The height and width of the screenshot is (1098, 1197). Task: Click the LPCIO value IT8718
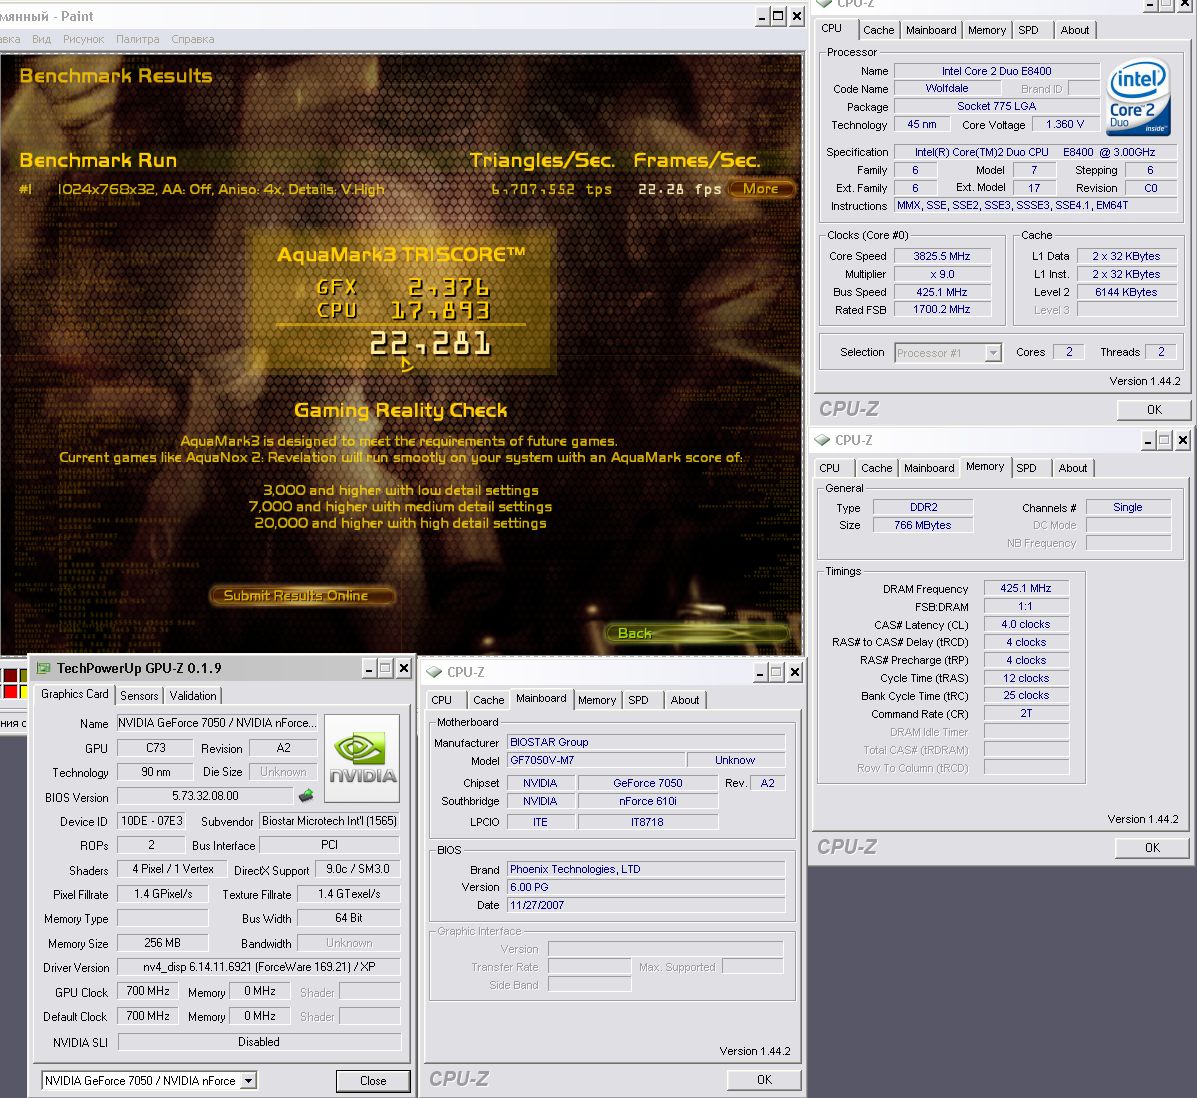pos(647,822)
